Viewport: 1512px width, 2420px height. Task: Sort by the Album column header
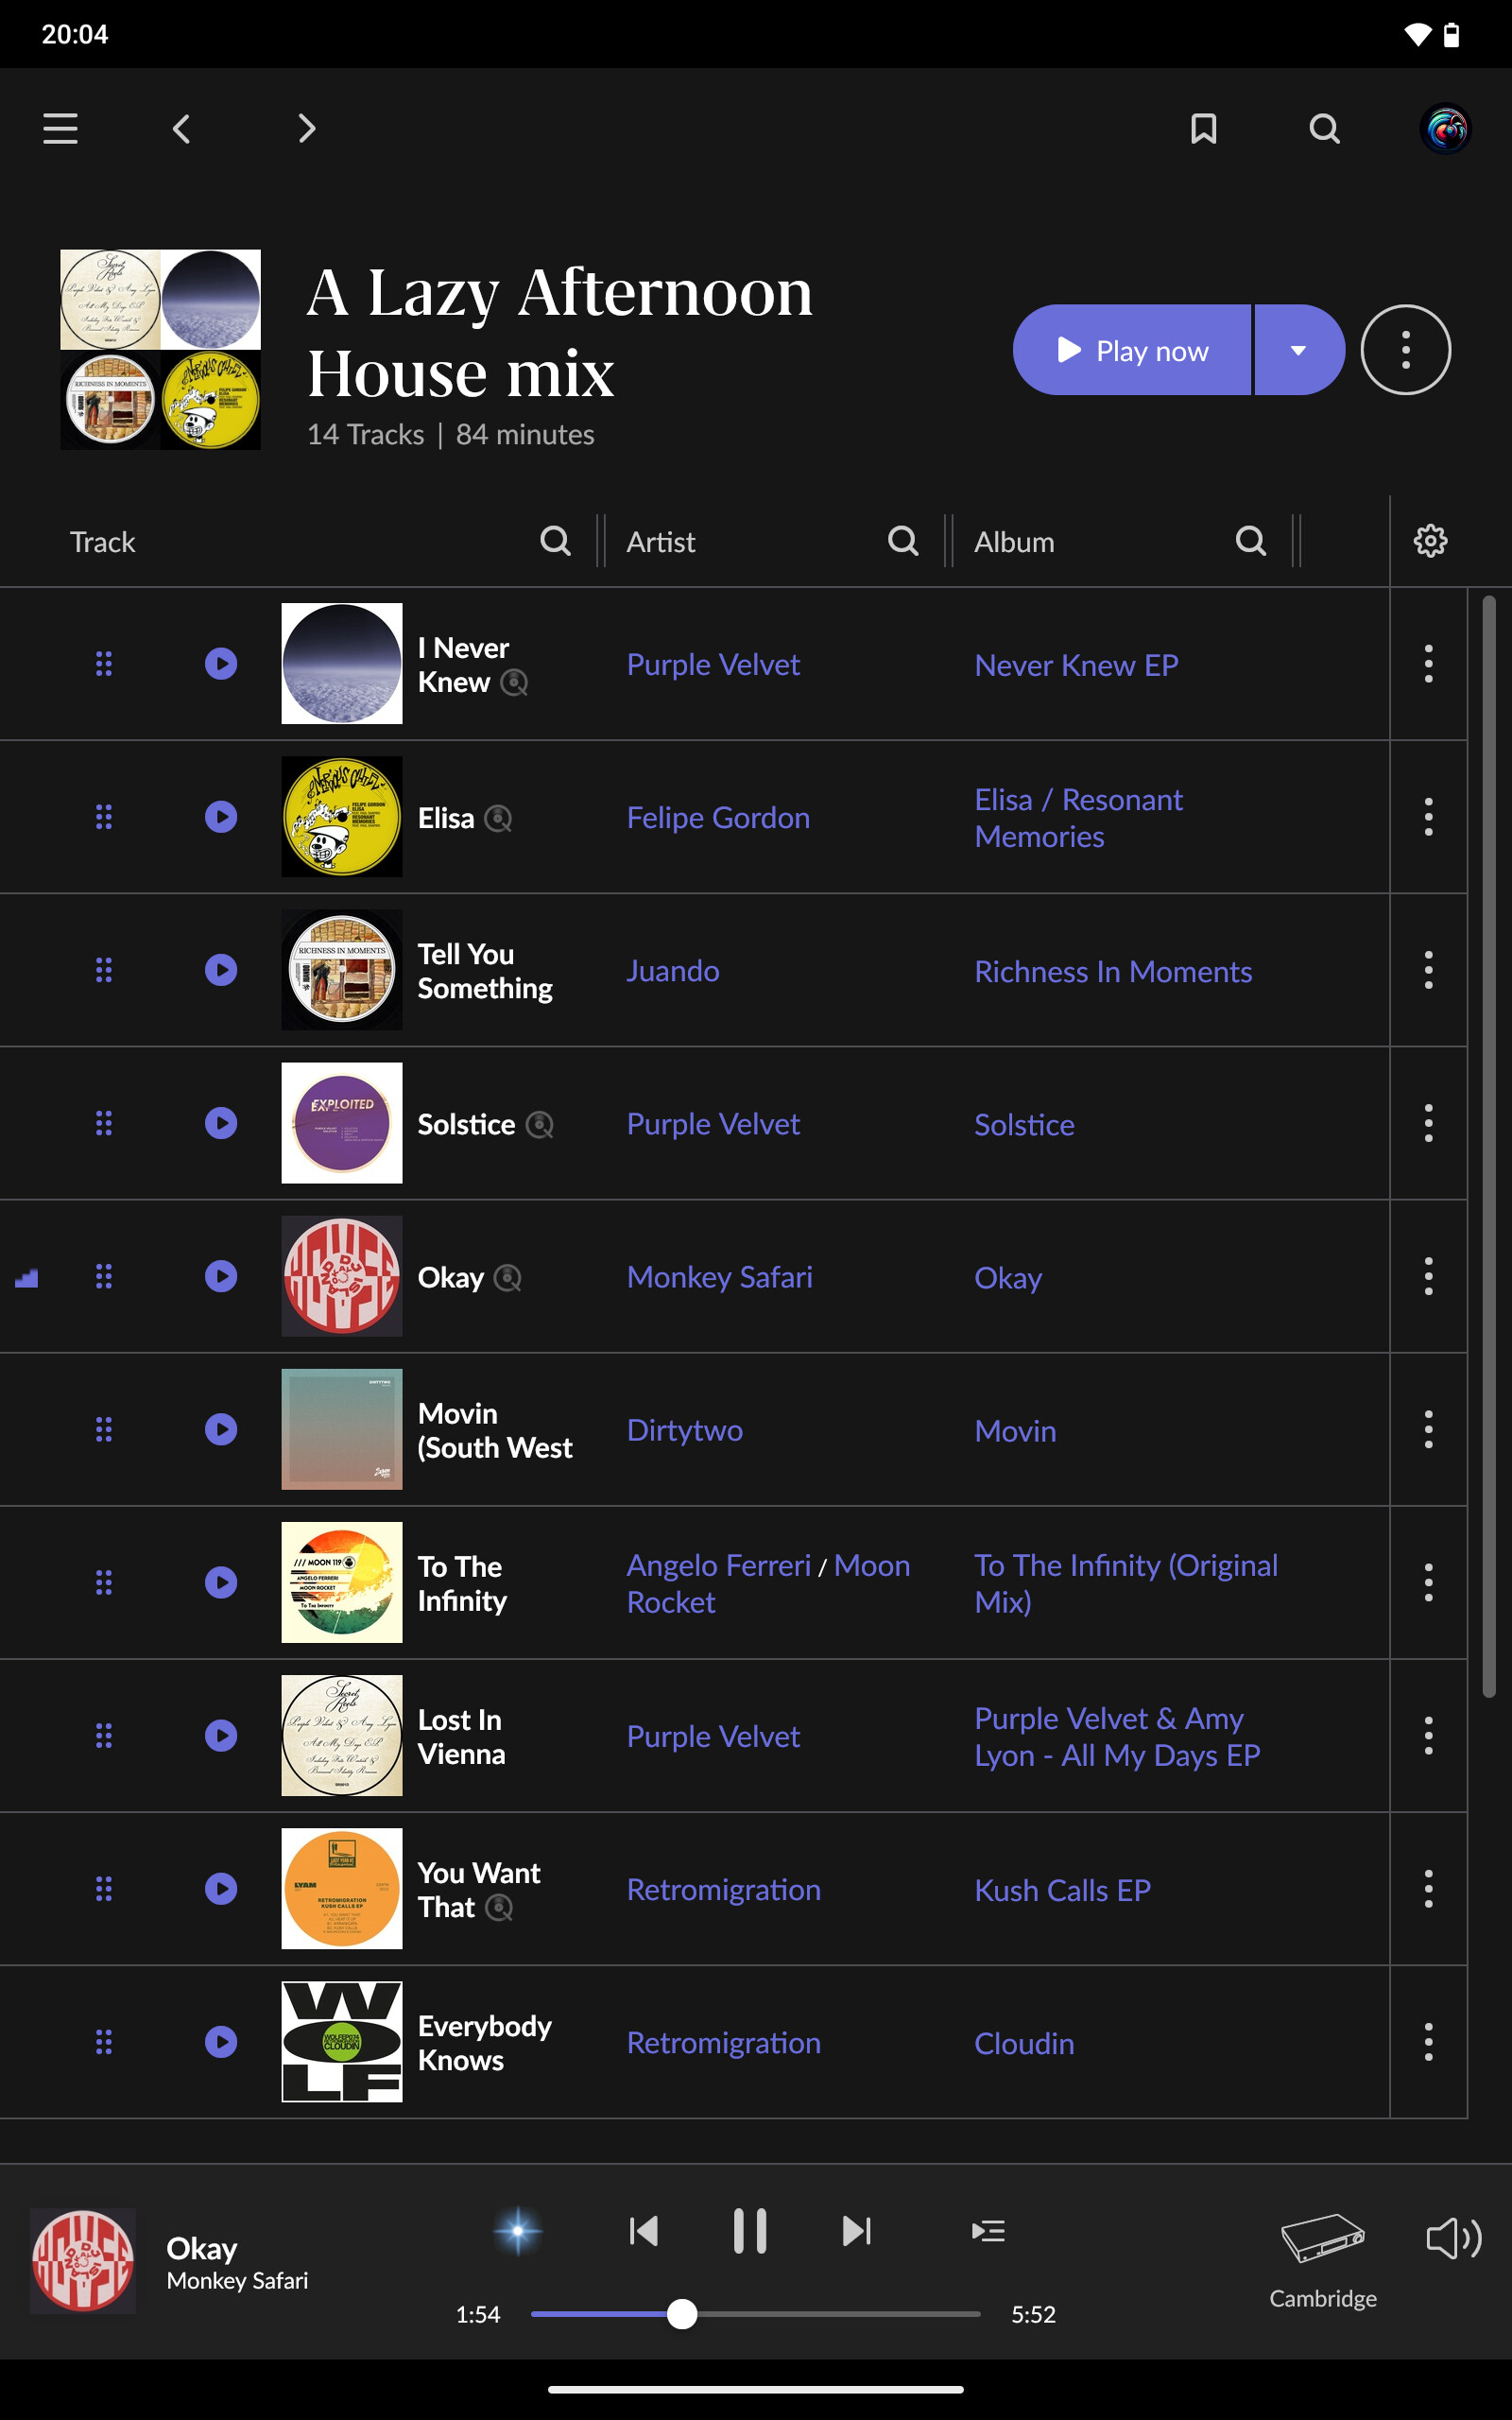1014,542
